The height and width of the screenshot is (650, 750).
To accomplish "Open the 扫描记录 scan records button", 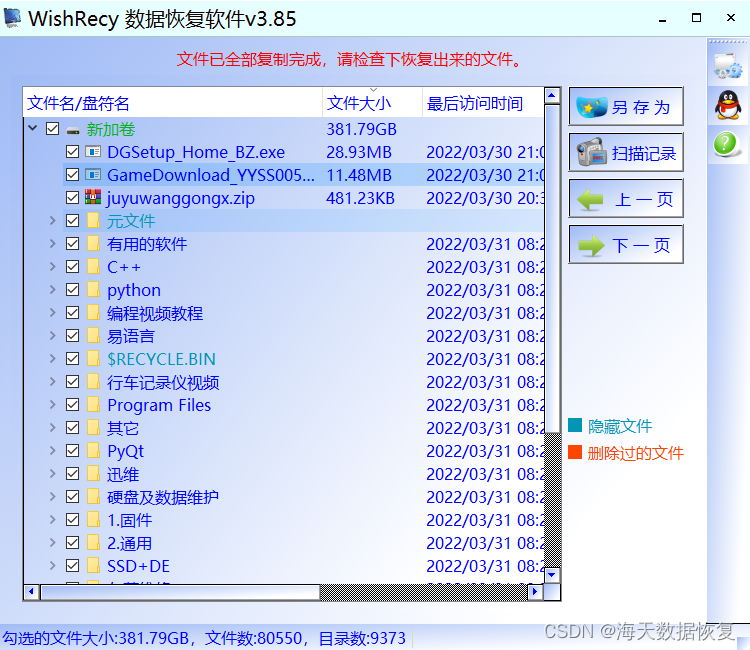I will point(626,153).
